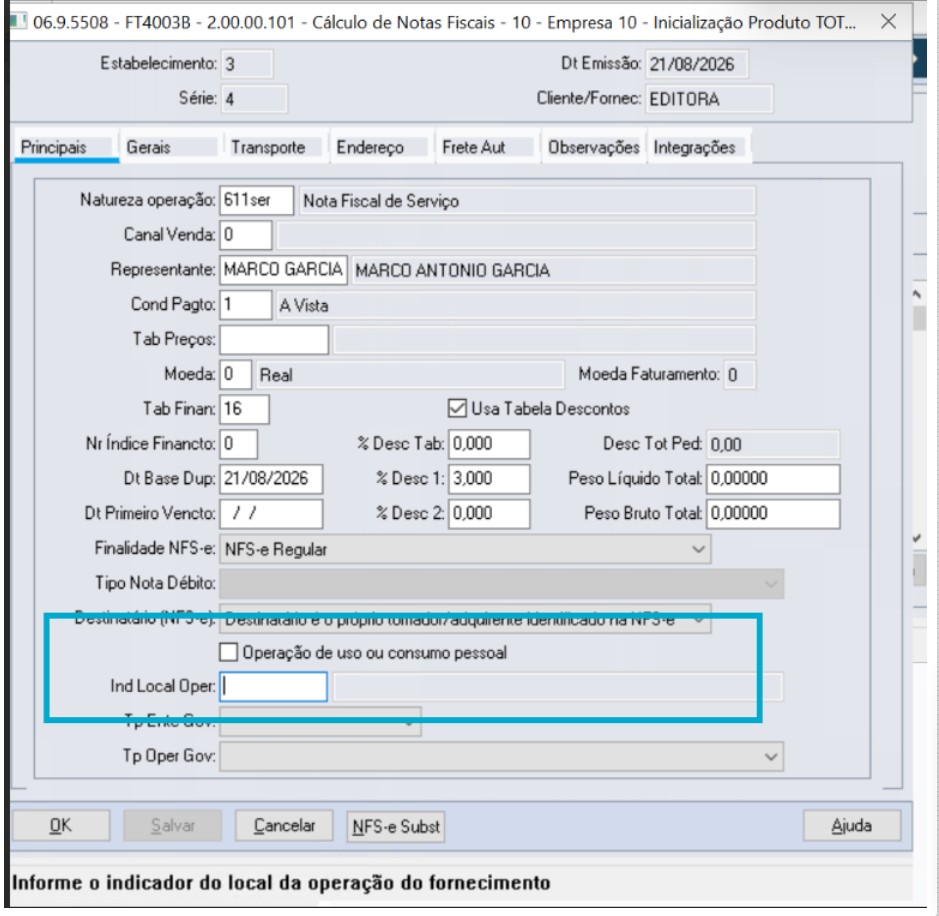Expand the Tp Oper Gov dropdown

coord(501,757)
